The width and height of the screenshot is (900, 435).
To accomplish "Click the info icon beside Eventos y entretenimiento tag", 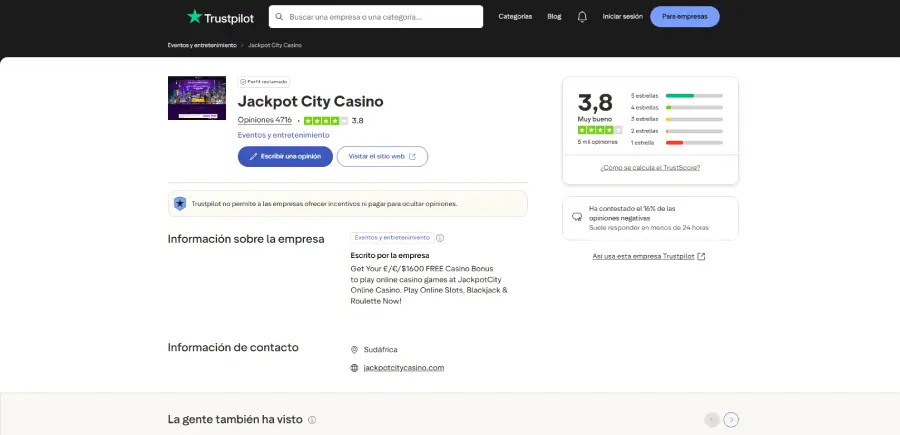I will pos(440,238).
